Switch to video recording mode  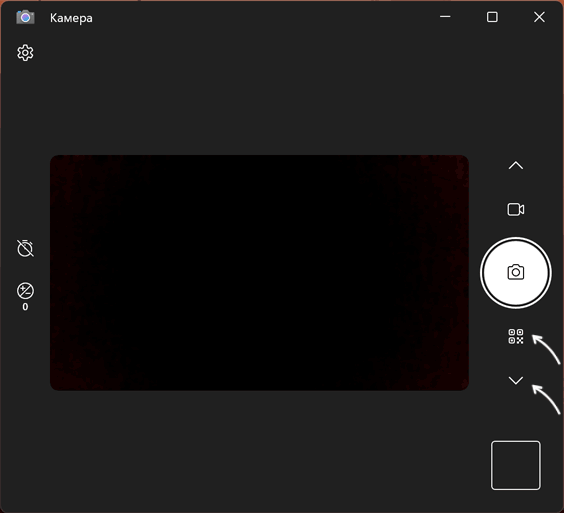tap(516, 209)
